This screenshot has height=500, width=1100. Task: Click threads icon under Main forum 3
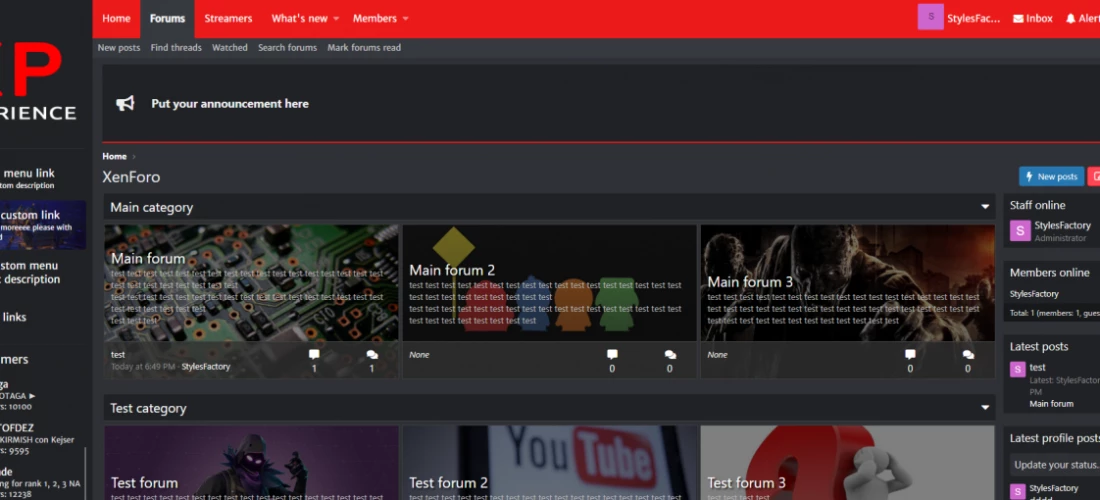click(910, 355)
